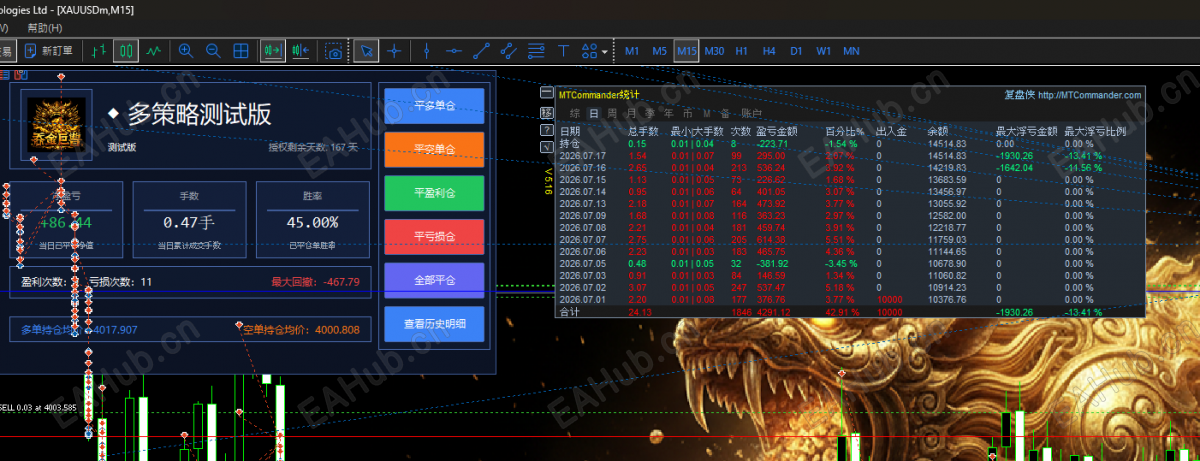The image size is (1200, 461).
Task: Tile chart windows with grid icon
Action: point(241,50)
